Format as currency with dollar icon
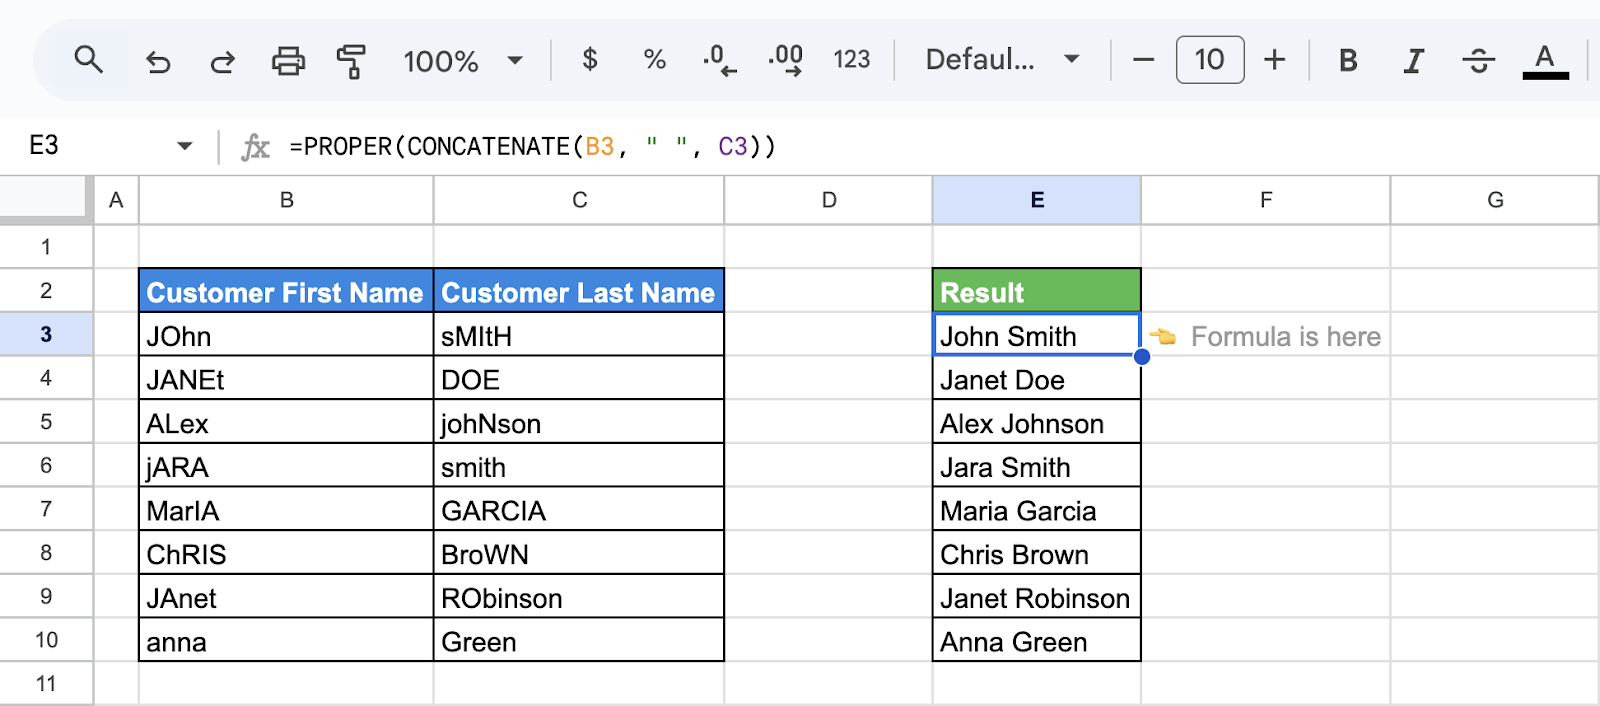Viewport: 1600px width, 706px height. [x=590, y=60]
